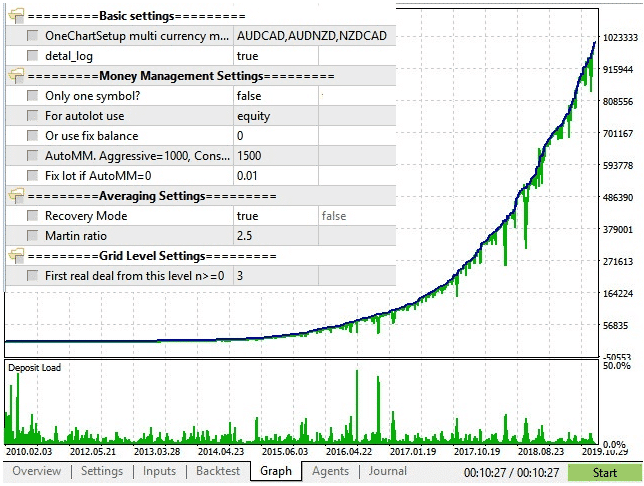Check the Or use fix balance checkbox
Screen dimensions: 644x486
(x=32, y=136)
